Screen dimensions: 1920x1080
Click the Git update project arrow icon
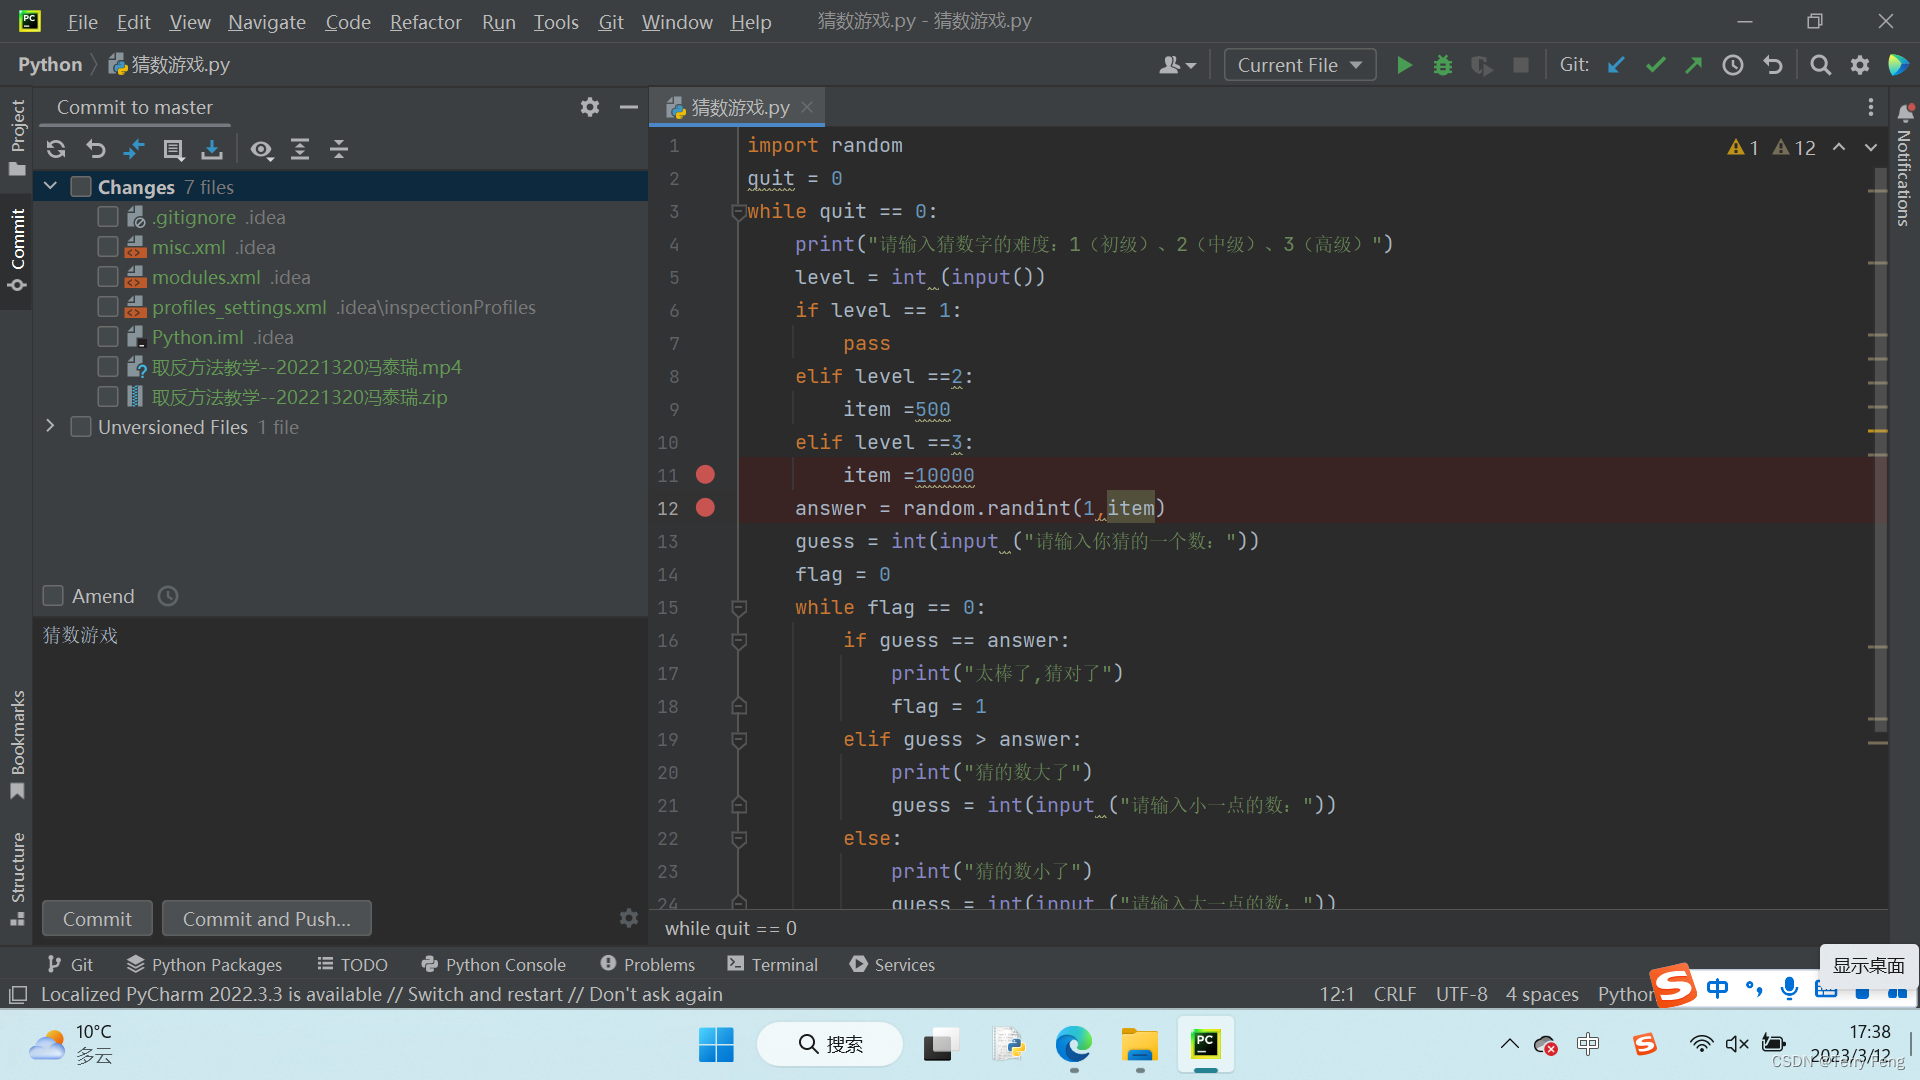(x=1616, y=65)
